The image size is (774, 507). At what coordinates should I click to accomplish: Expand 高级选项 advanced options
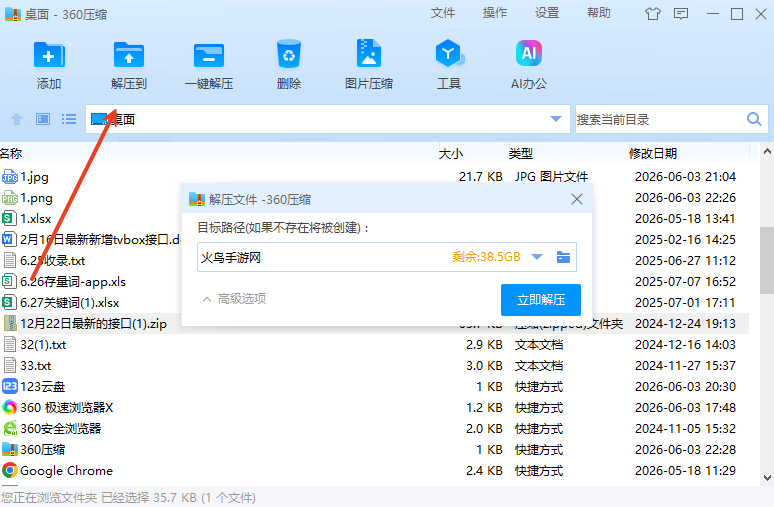click(234, 299)
